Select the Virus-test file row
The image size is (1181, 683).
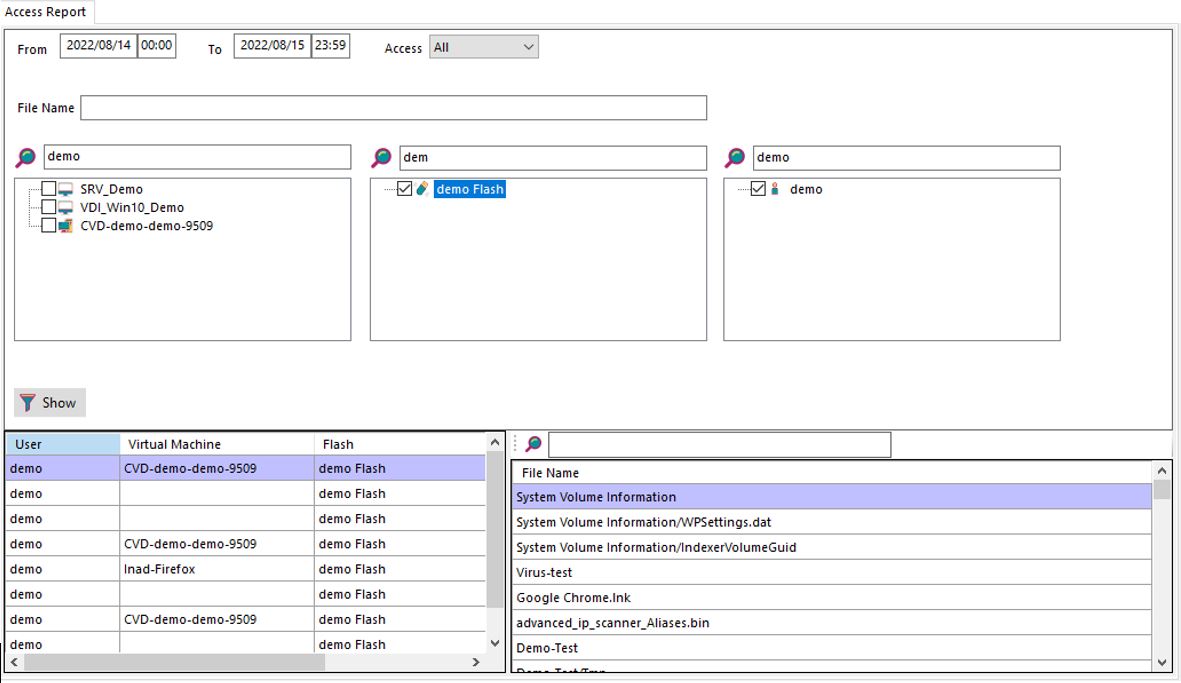pyautogui.click(x=830, y=572)
